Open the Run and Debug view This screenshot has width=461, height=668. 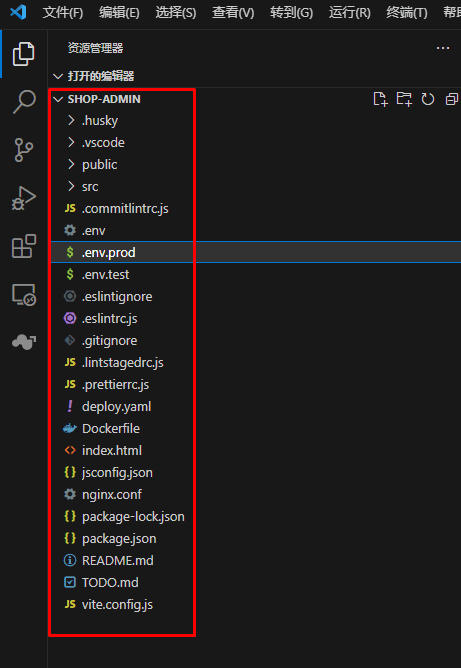click(23, 198)
